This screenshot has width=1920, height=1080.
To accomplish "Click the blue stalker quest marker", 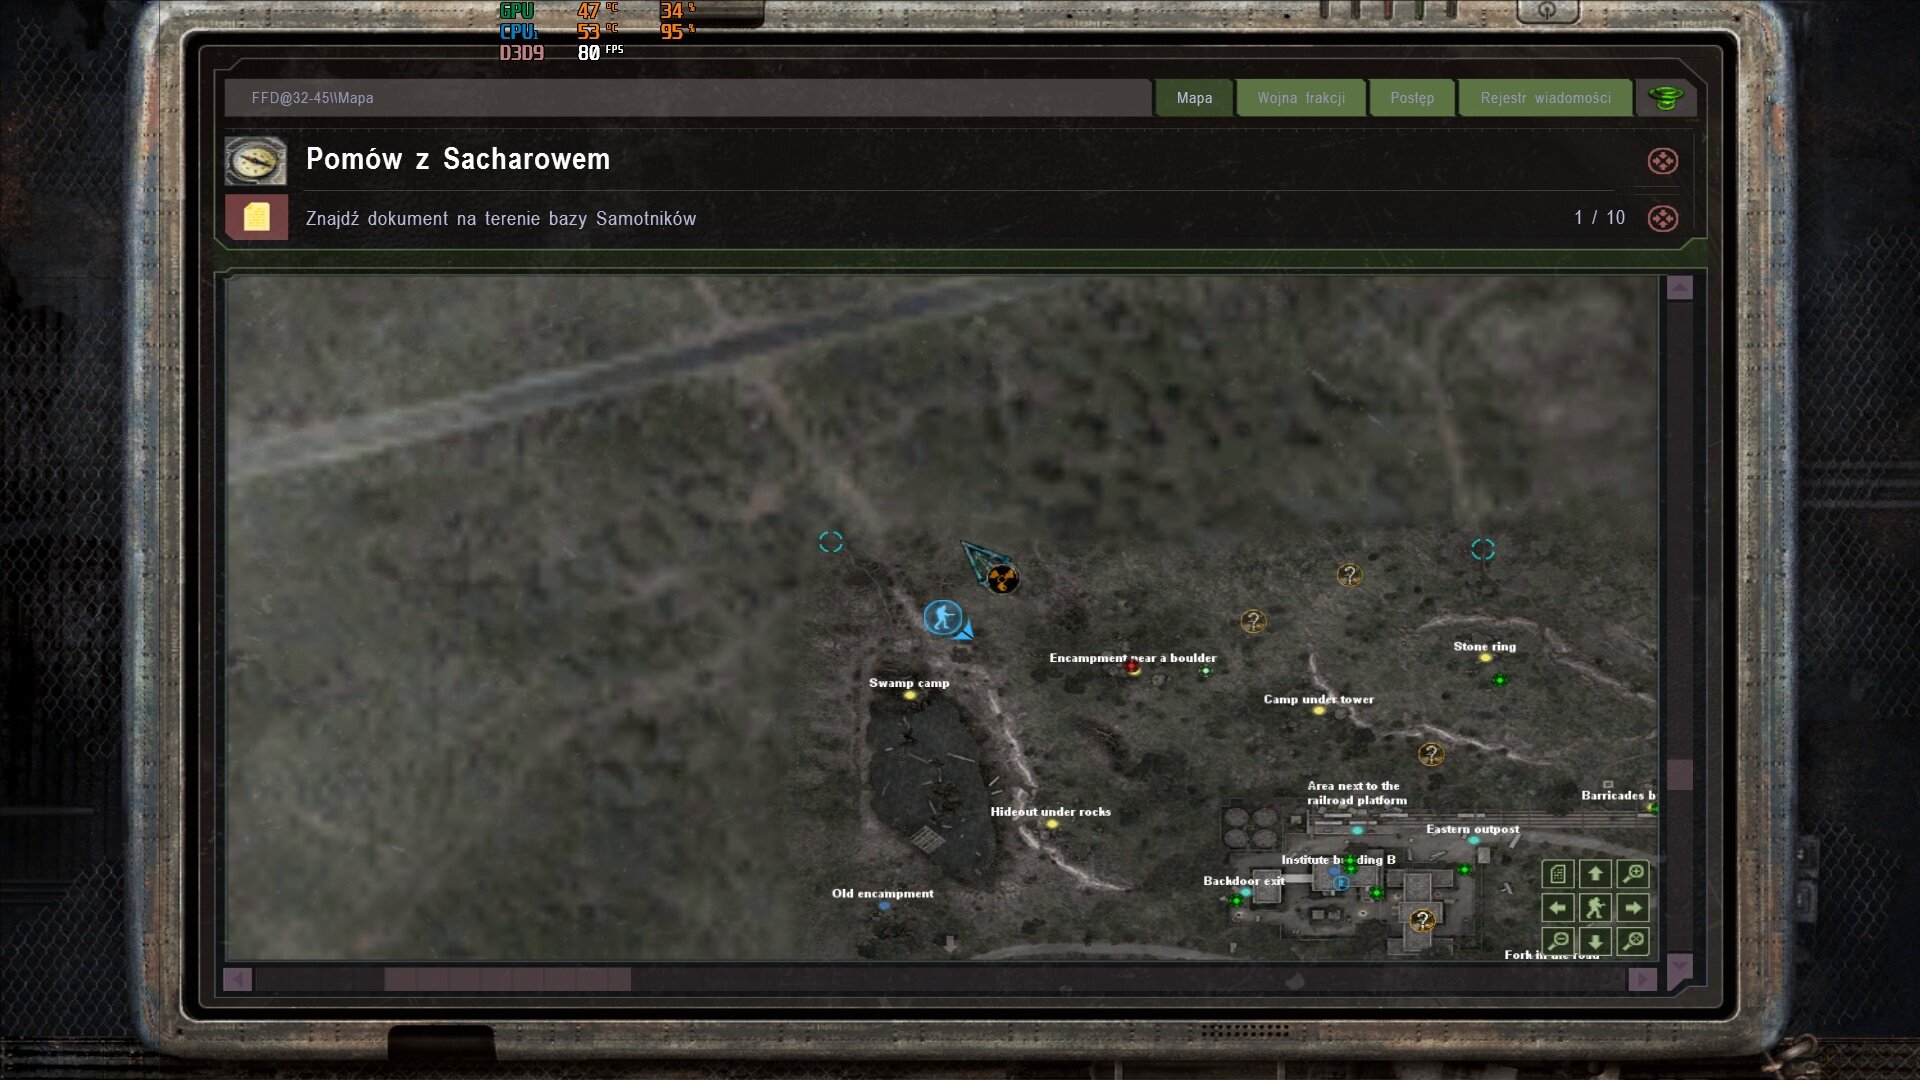I will tap(942, 617).
